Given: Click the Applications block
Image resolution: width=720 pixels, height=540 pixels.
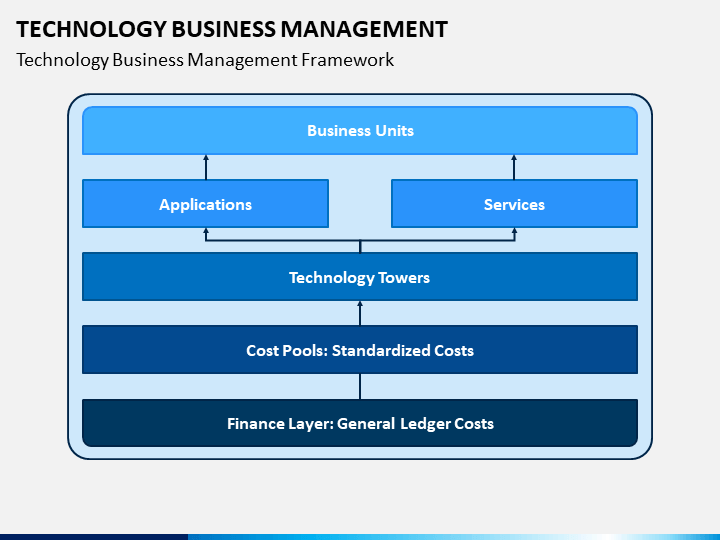Looking at the screenshot, I should click(x=205, y=203).
